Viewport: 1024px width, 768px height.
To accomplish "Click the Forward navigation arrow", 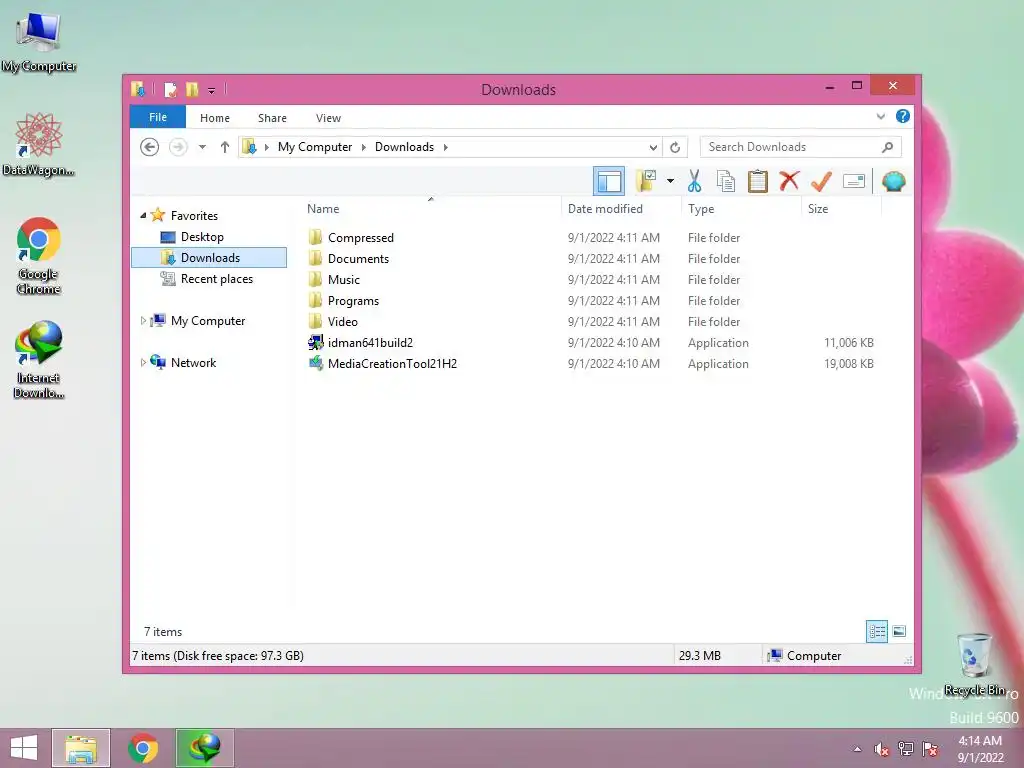I will [x=178, y=147].
